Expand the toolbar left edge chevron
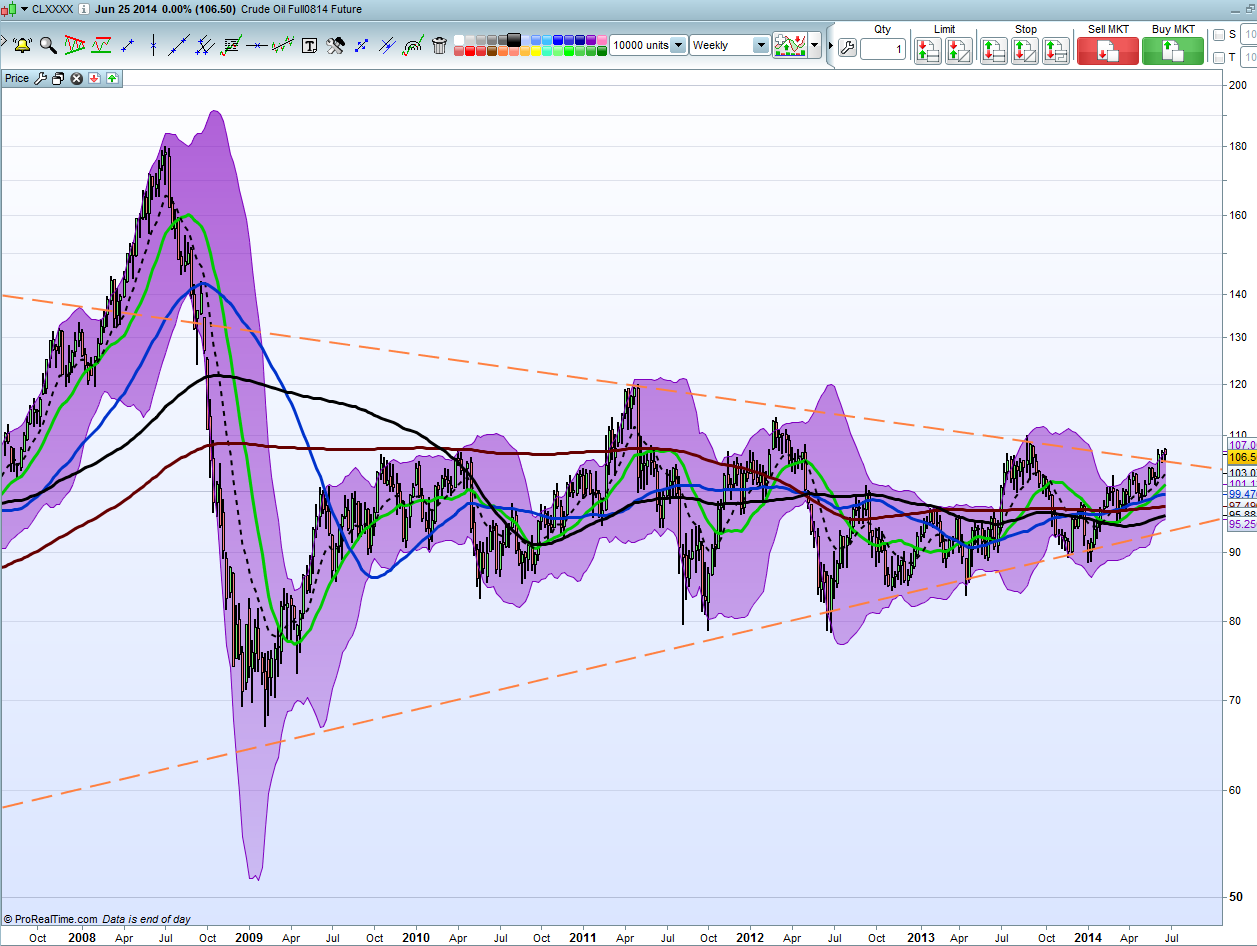Screen dimensions: 1257x946 point(4,41)
